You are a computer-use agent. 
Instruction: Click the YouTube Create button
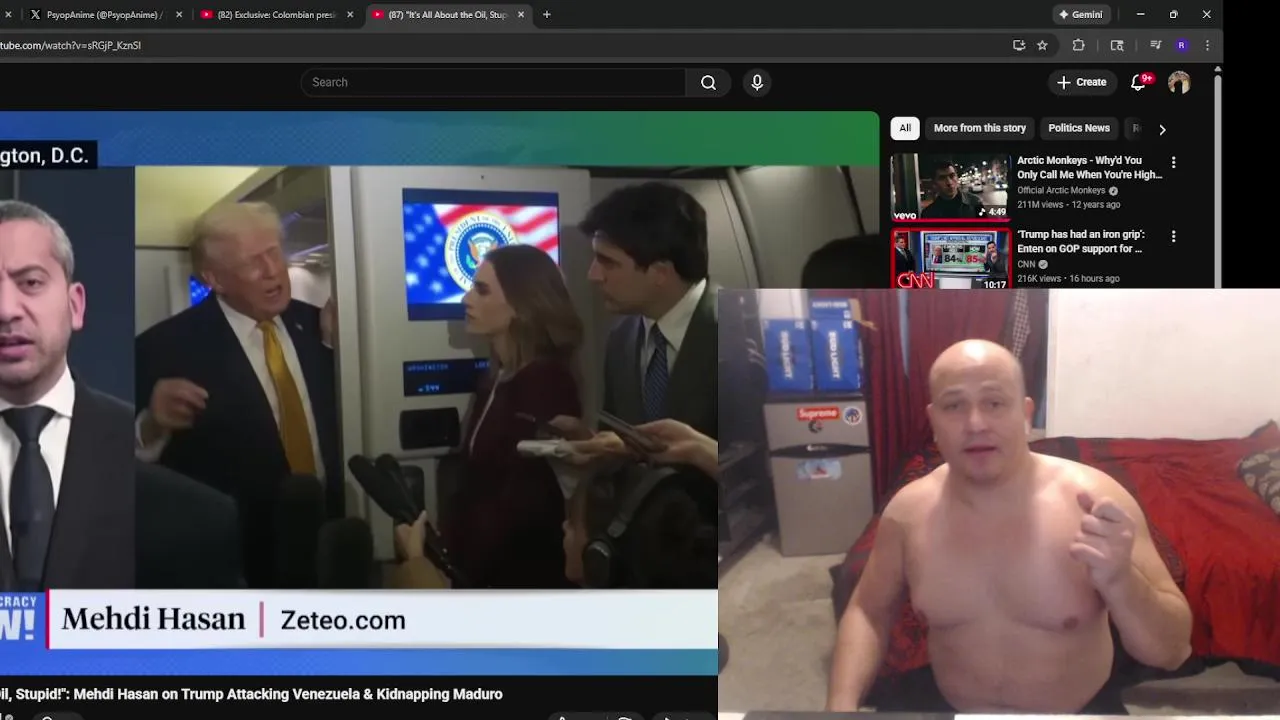pyautogui.click(x=1081, y=82)
